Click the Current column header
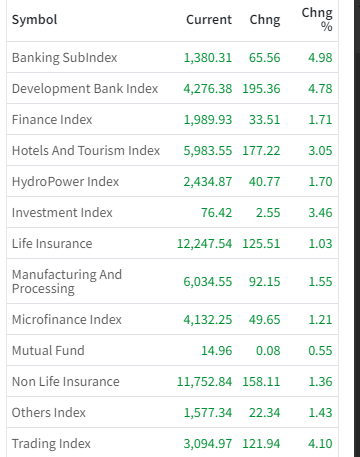The image size is (360, 457). (x=209, y=20)
